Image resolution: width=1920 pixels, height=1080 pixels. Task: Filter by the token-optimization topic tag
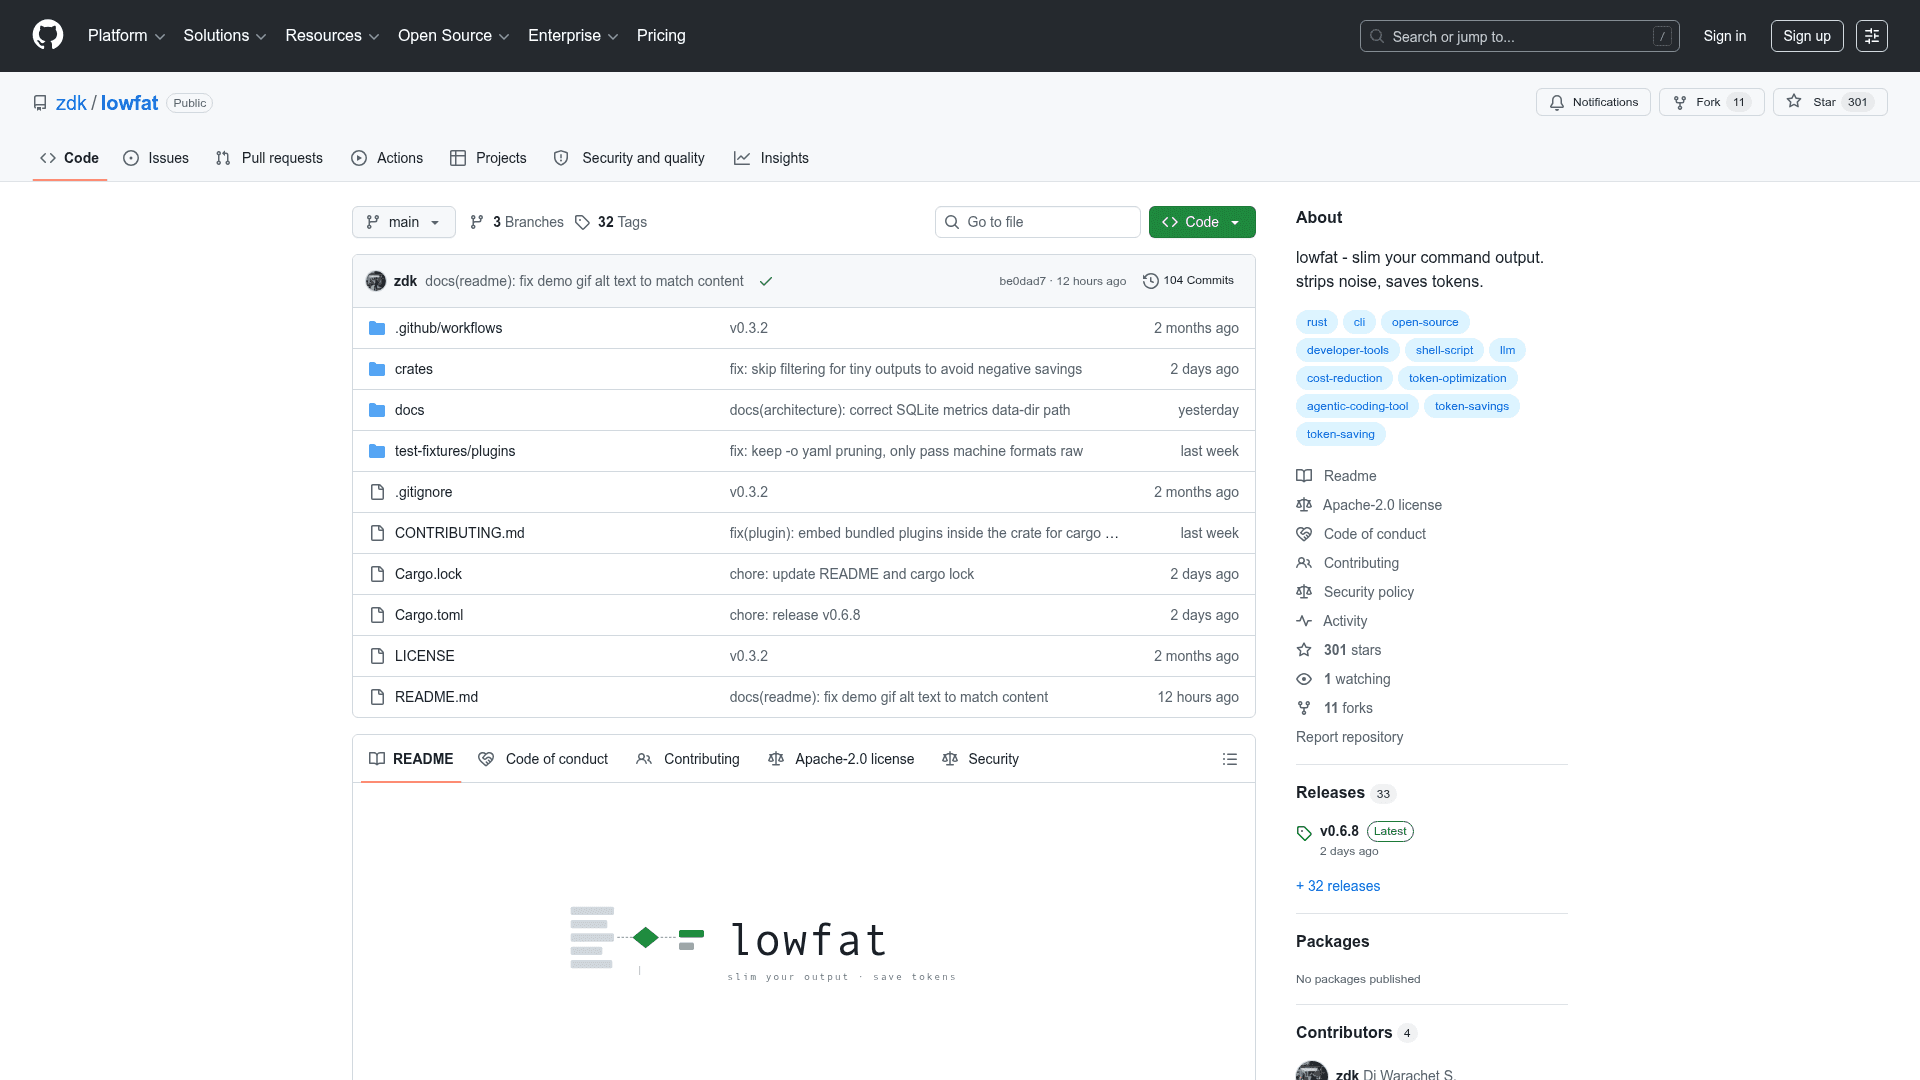coord(1457,378)
